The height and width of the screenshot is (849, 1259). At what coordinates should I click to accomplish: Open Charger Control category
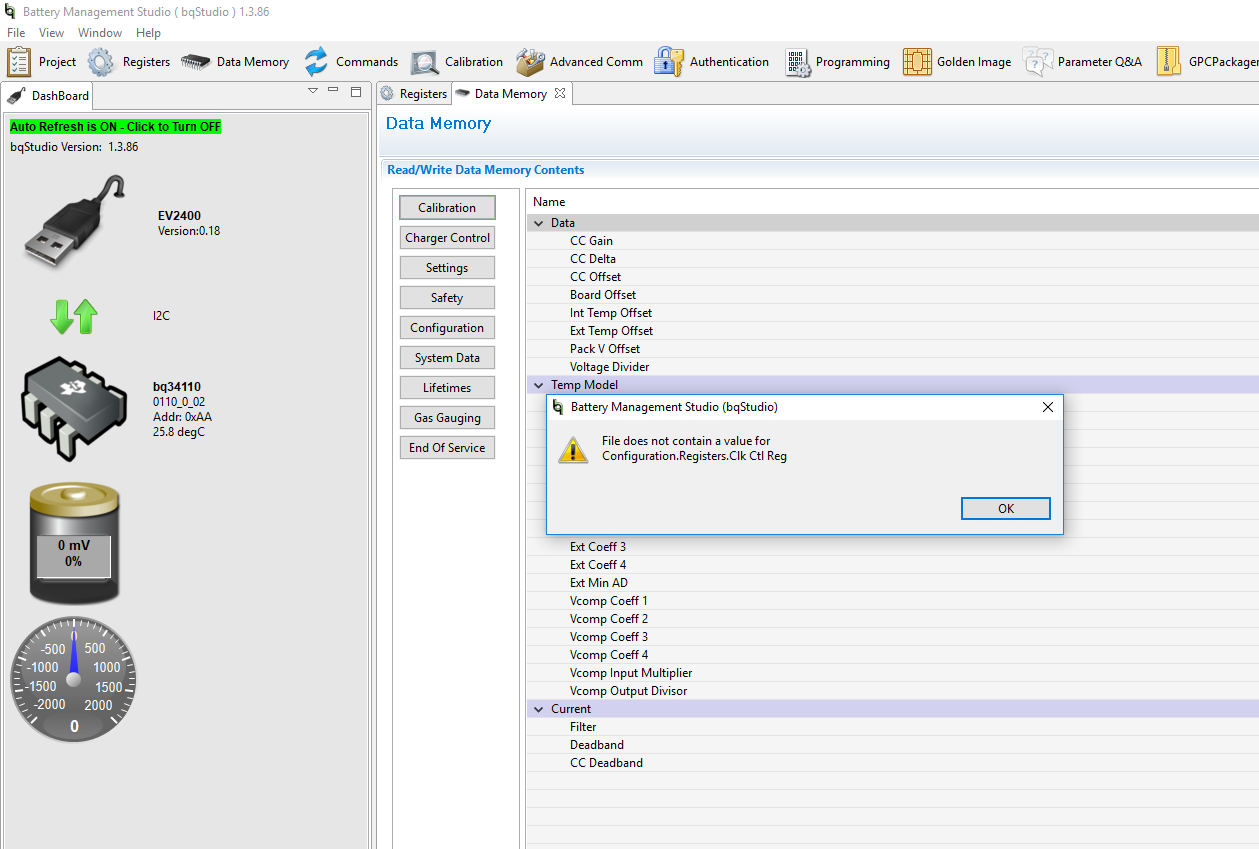(x=447, y=238)
